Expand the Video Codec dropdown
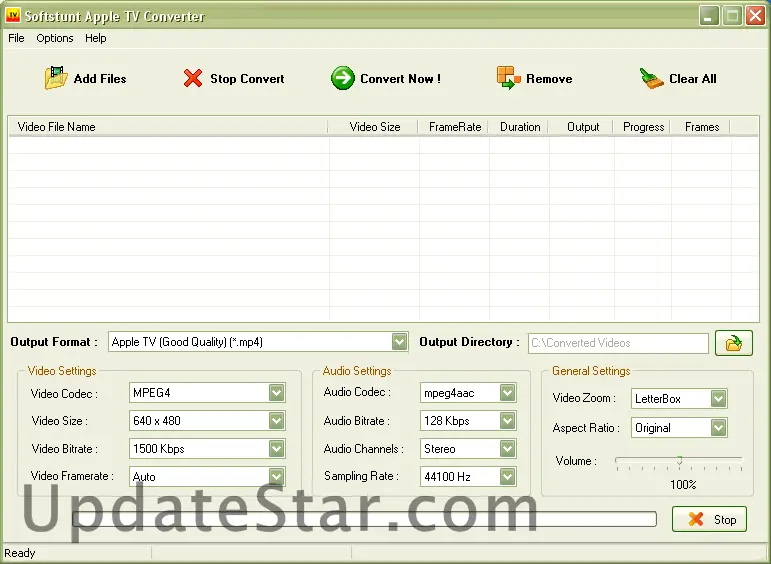This screenshot has height=564, width=771. point(276,393)
